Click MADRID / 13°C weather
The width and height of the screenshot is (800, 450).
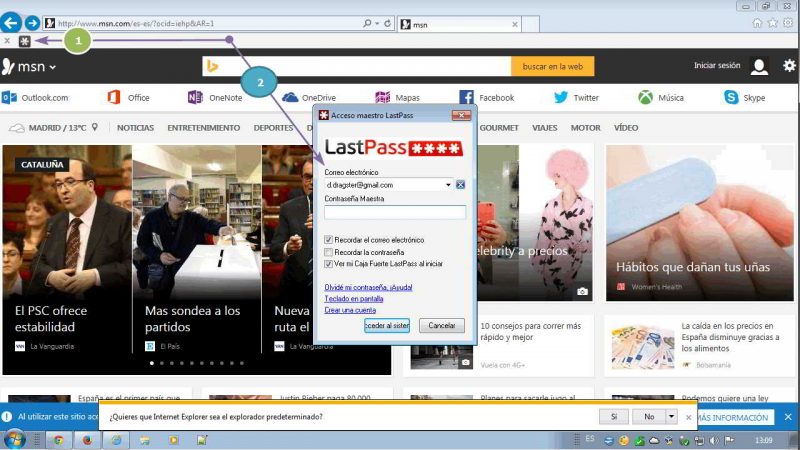(57, 128)
